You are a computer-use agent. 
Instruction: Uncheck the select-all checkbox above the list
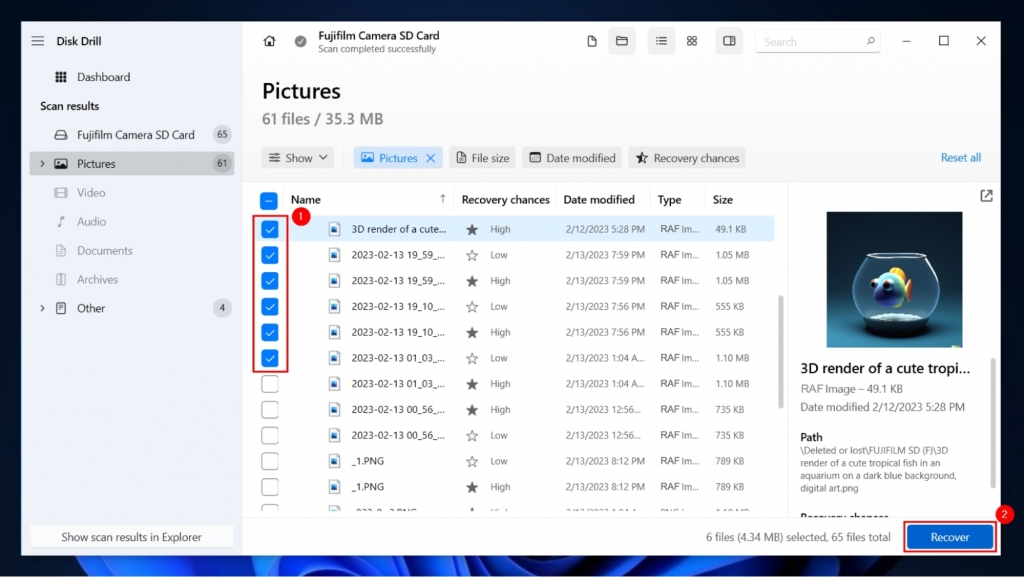[268, 199]
